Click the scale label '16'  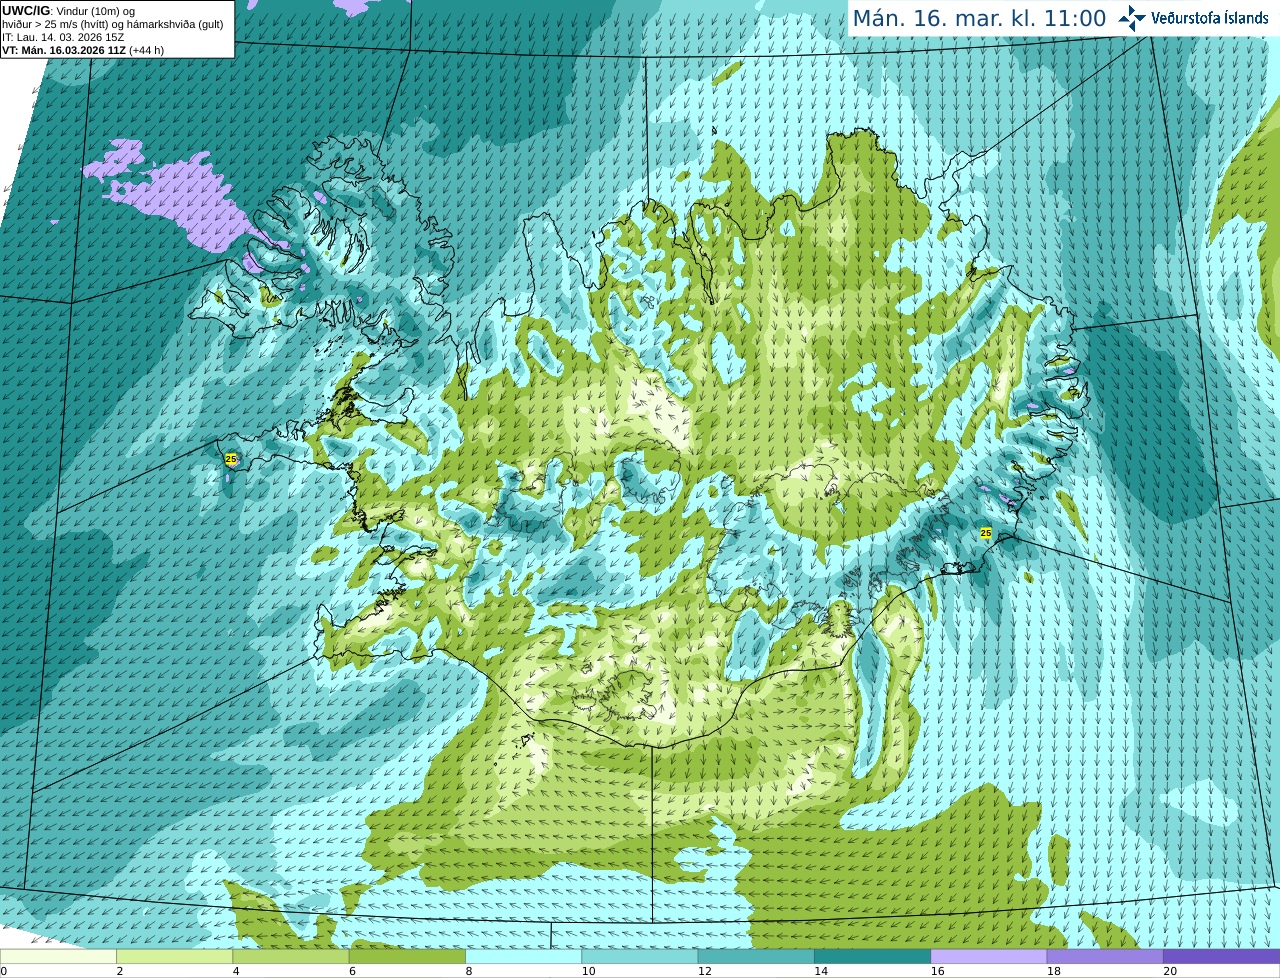point(937,971)
